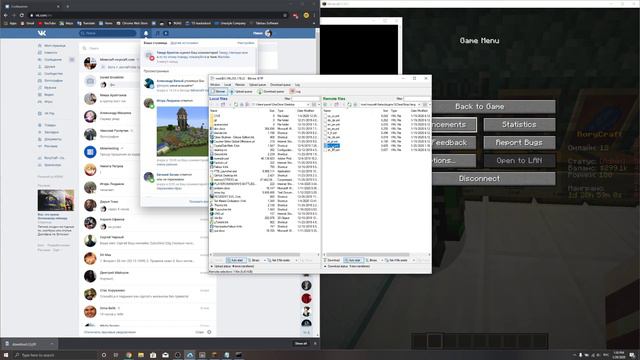Expand the Upload status section

pos(212,266)
